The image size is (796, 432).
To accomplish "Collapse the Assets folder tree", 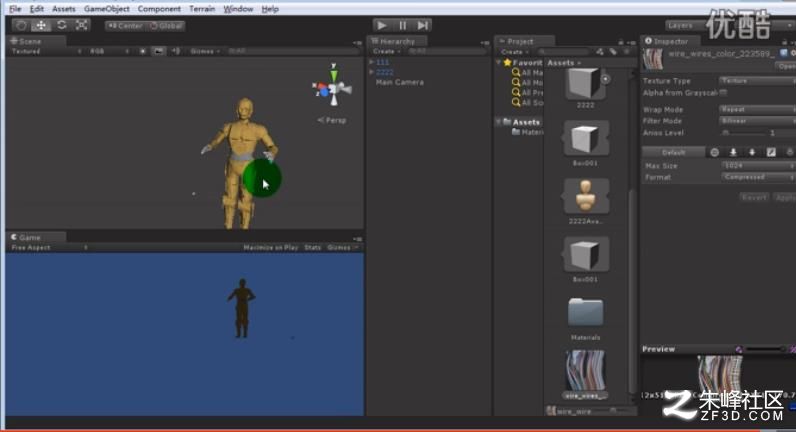I will tap(499, 122).
